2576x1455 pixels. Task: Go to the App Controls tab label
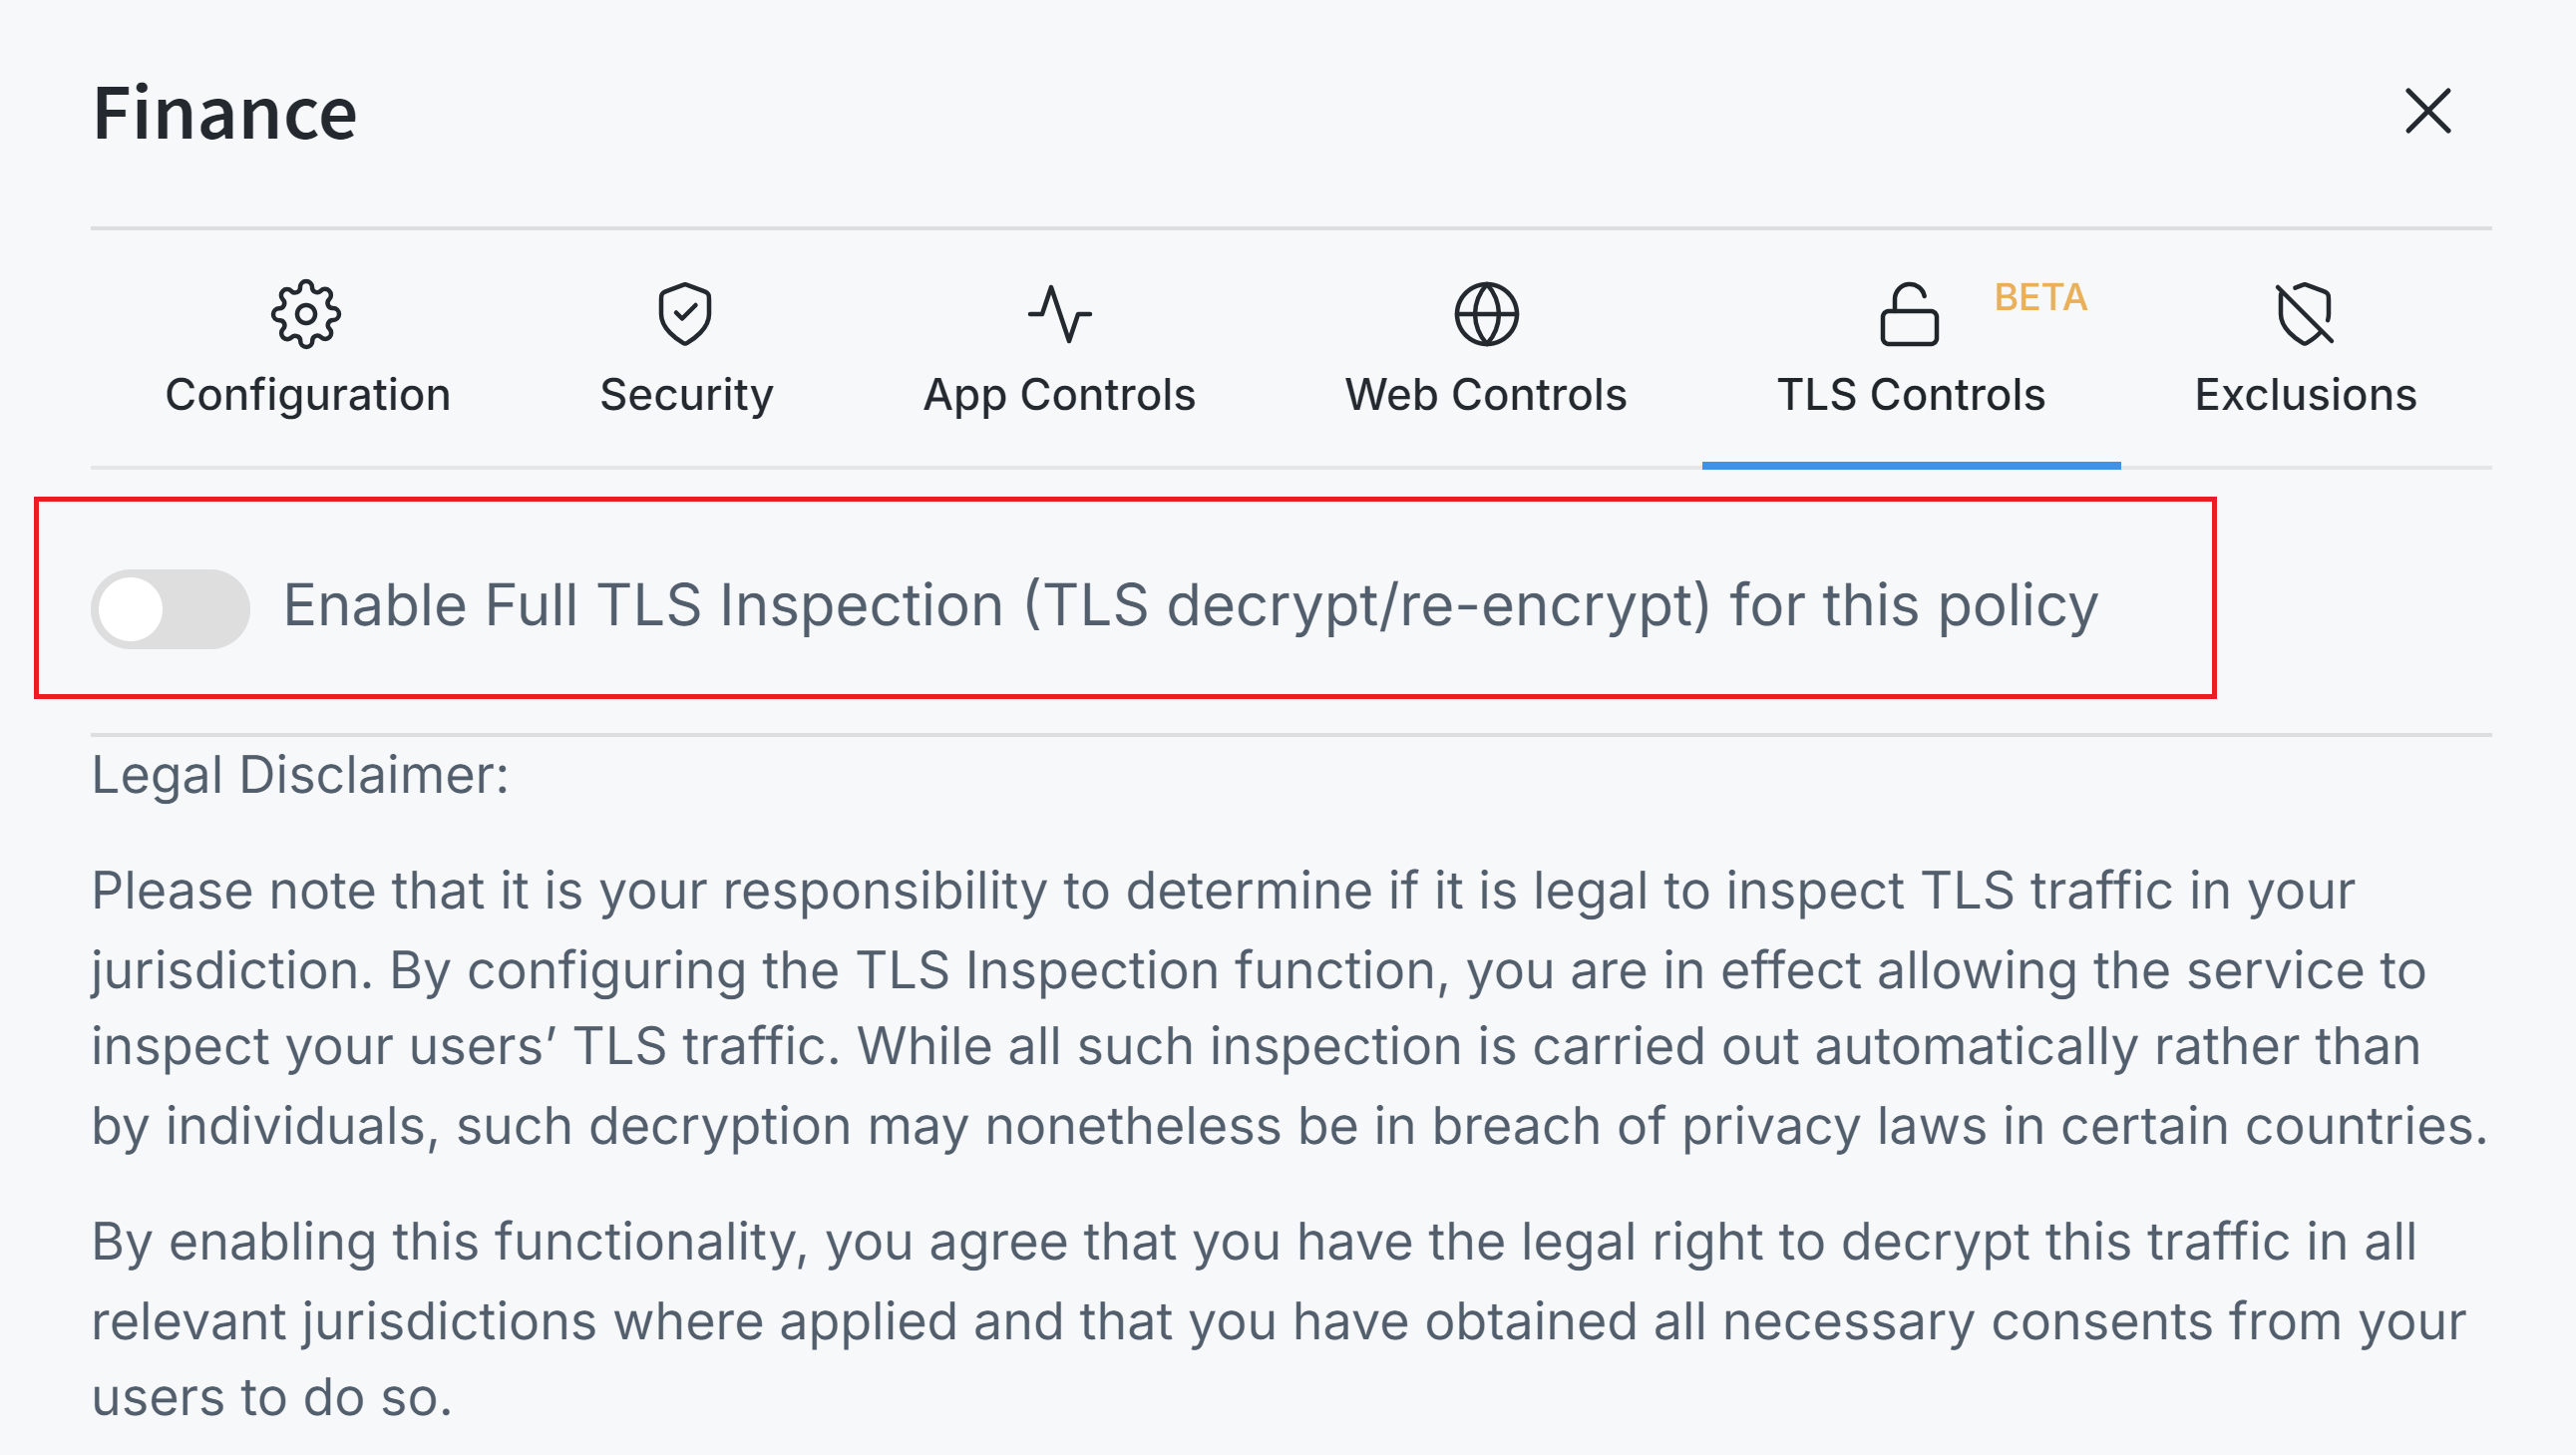pos(1059,395)
